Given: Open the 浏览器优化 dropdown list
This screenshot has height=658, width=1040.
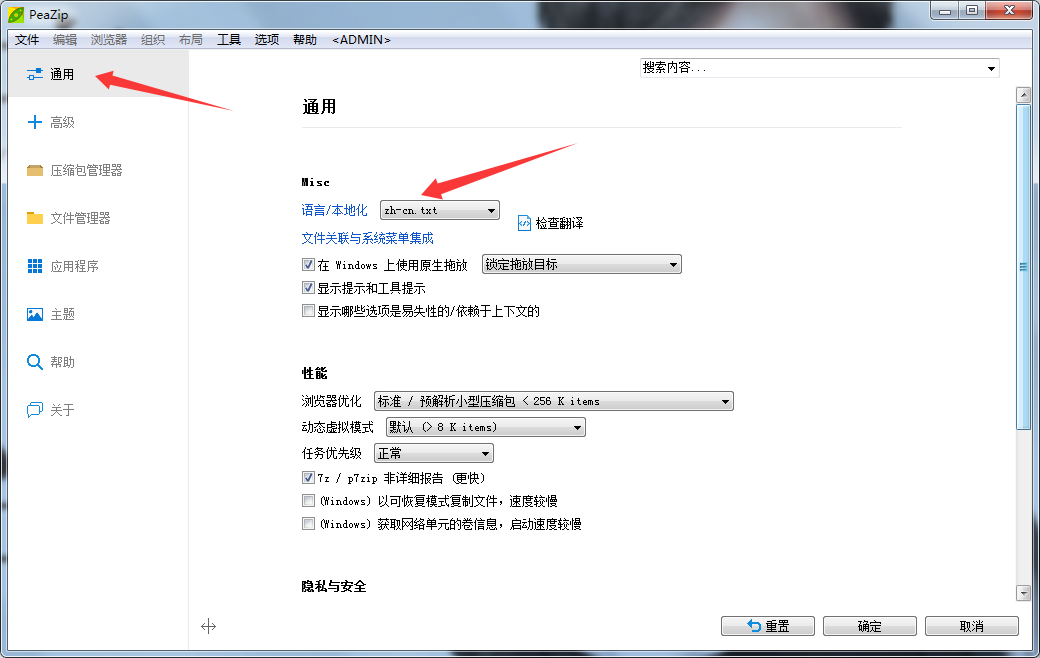Looking at the screenshot, I should (553, 401).
